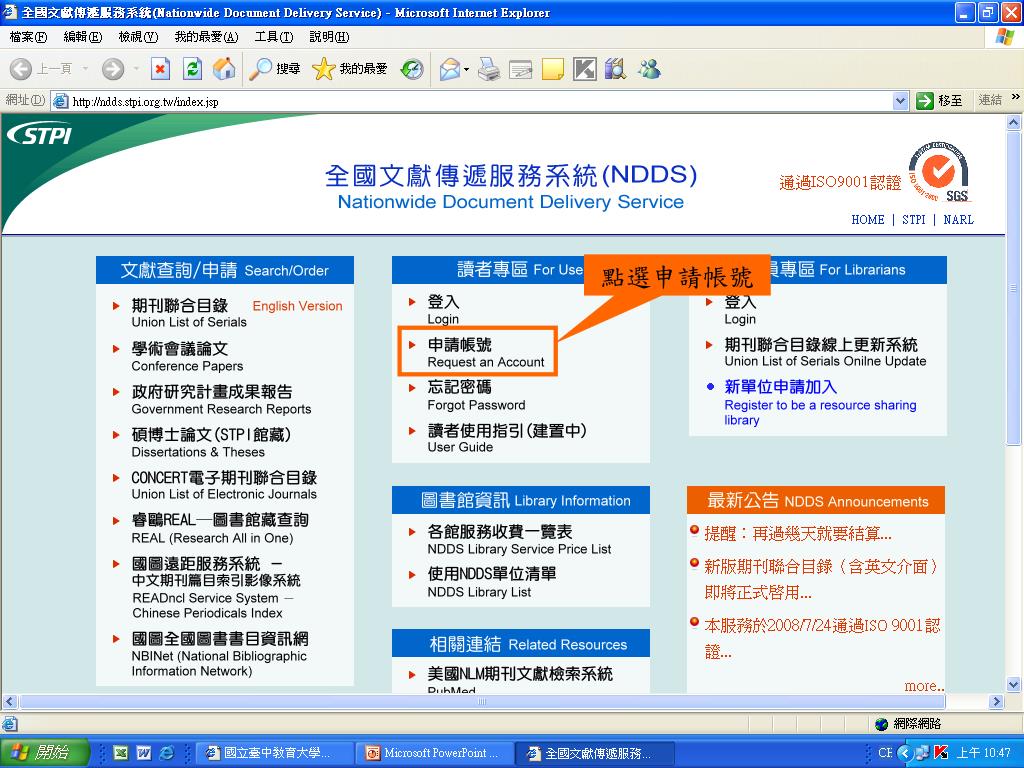Open the 工具(T) Tools menu
Image resolution: width=1024 pixels, height=768 pixels.
[274, 37]
